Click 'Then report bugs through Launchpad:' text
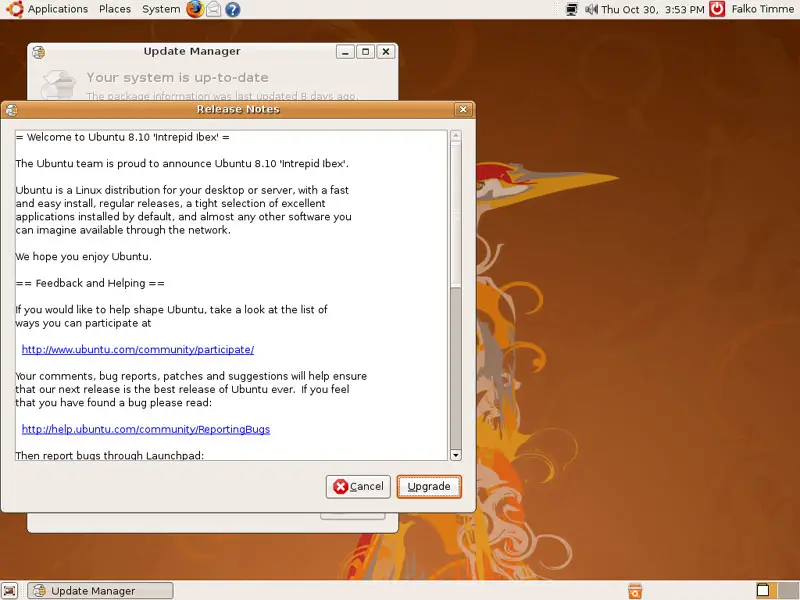800x600 pixels. [110, 455]
